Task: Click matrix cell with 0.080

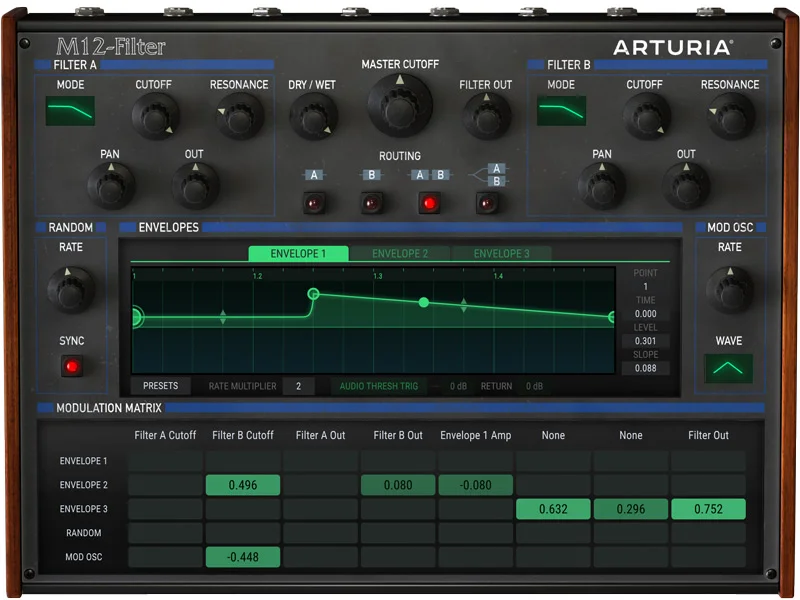Action: tap(398, 485)
